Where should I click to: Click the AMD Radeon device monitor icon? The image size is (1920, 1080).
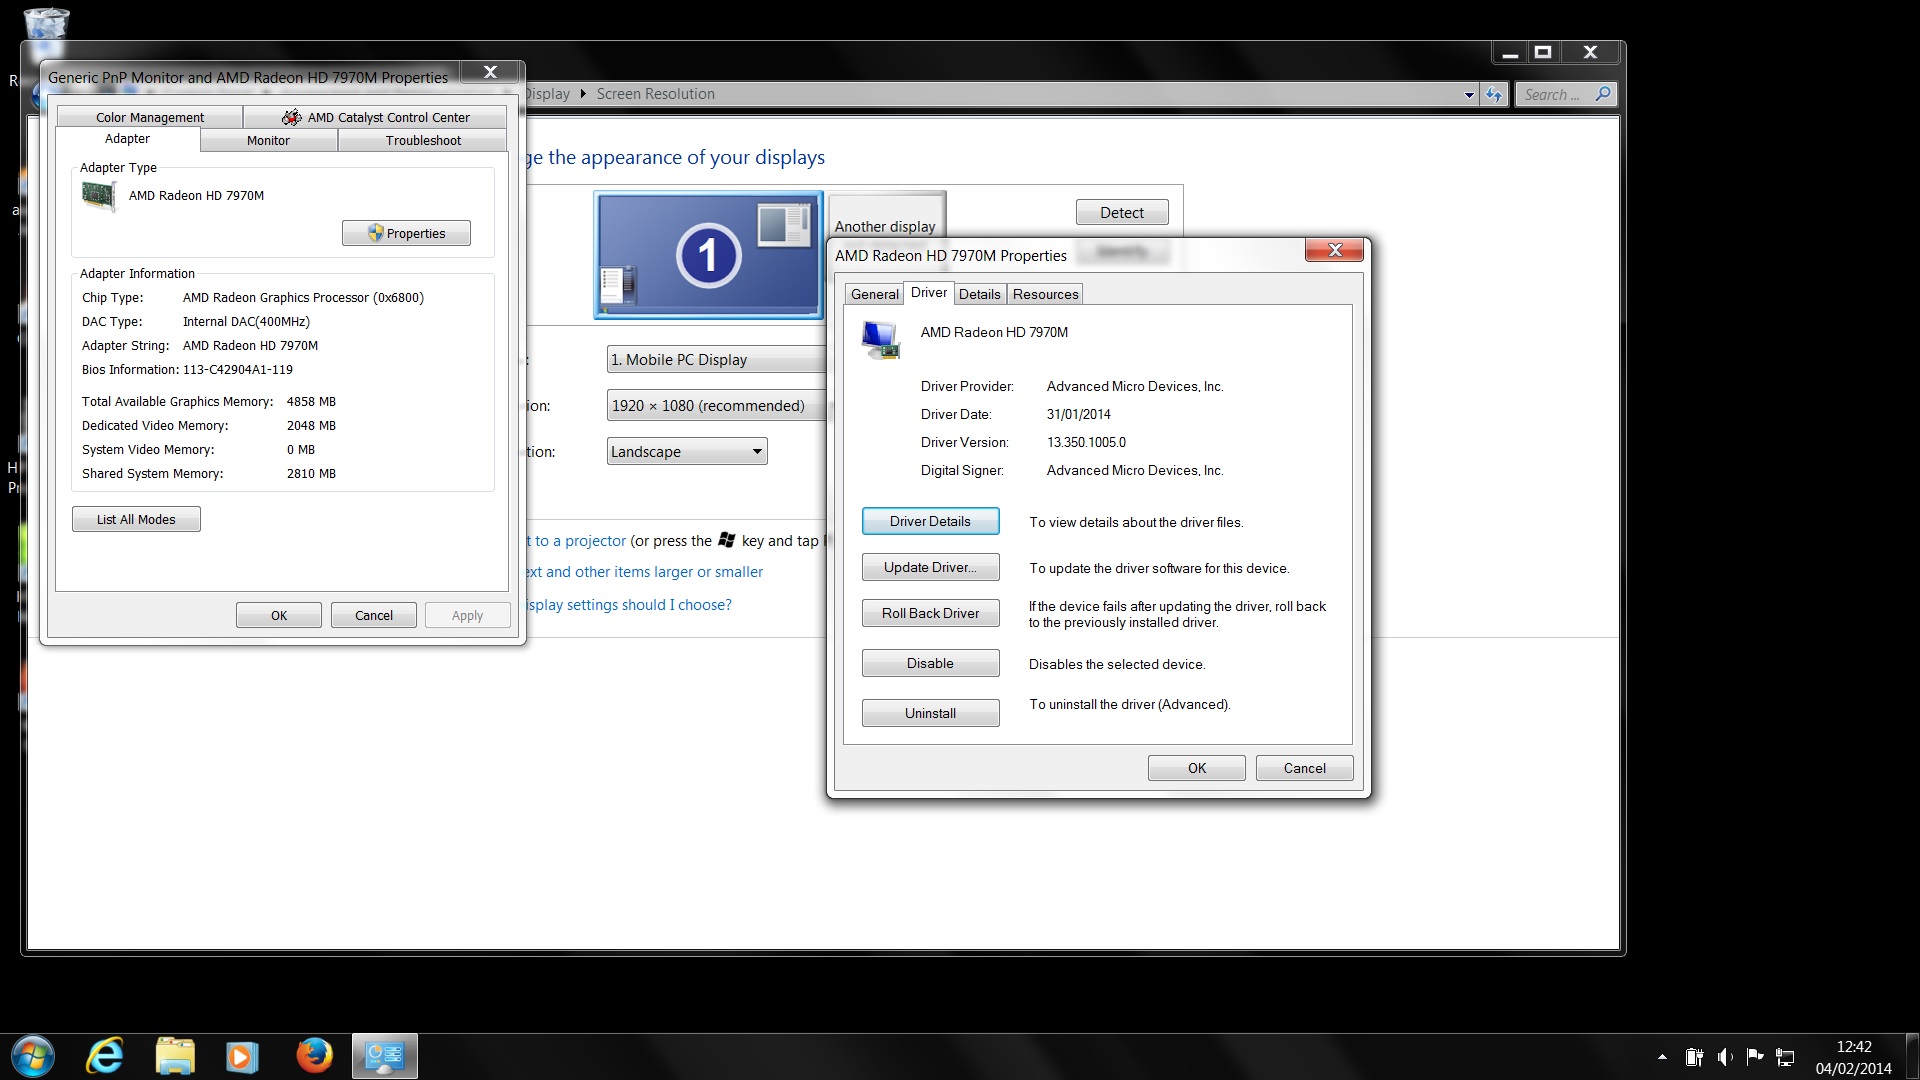point(880,340)
